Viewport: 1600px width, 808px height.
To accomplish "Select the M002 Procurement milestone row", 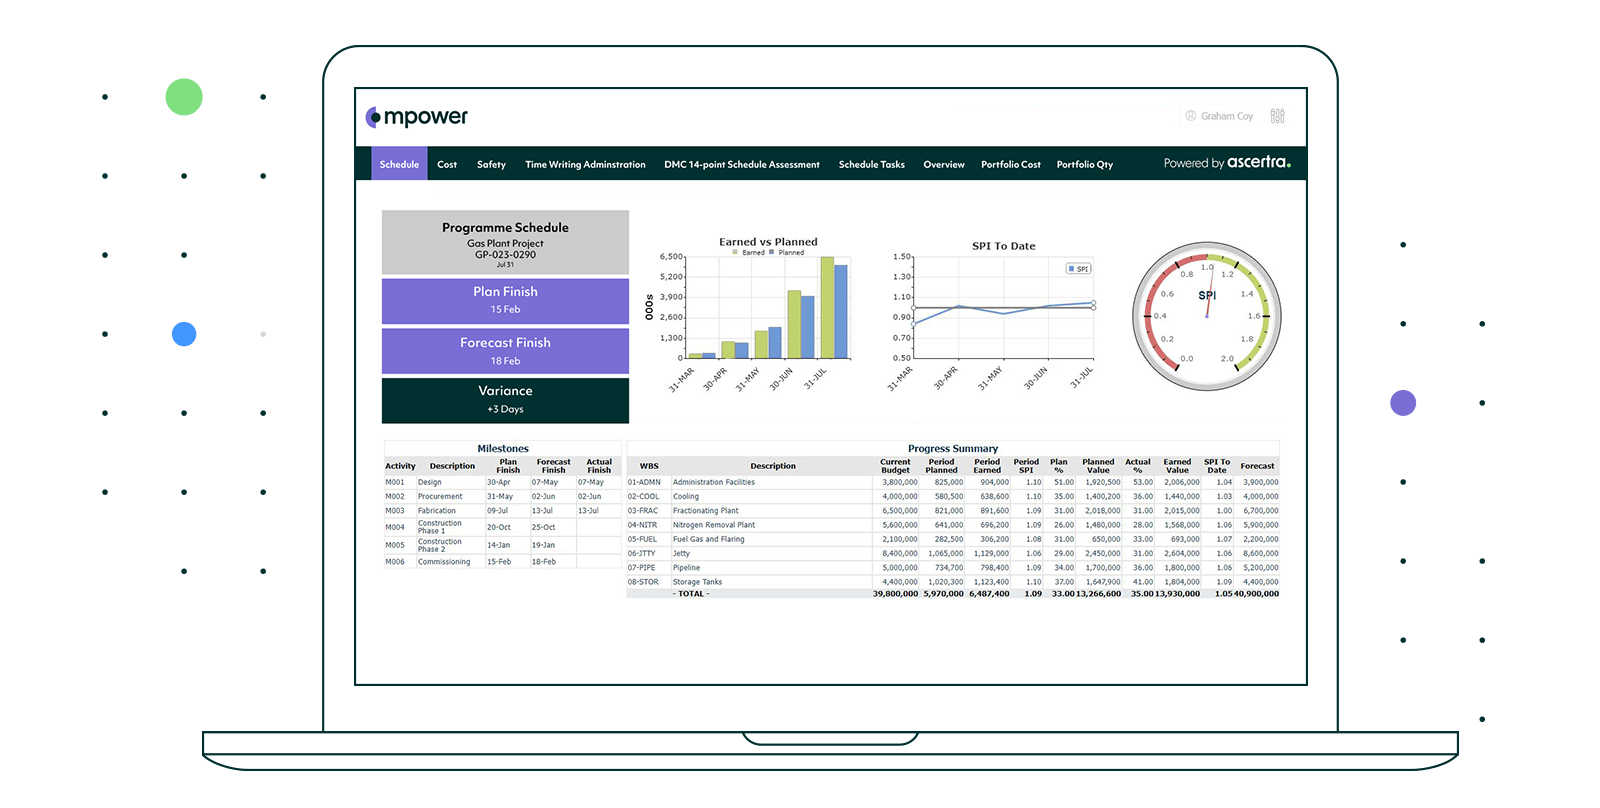I will (440, 497).
